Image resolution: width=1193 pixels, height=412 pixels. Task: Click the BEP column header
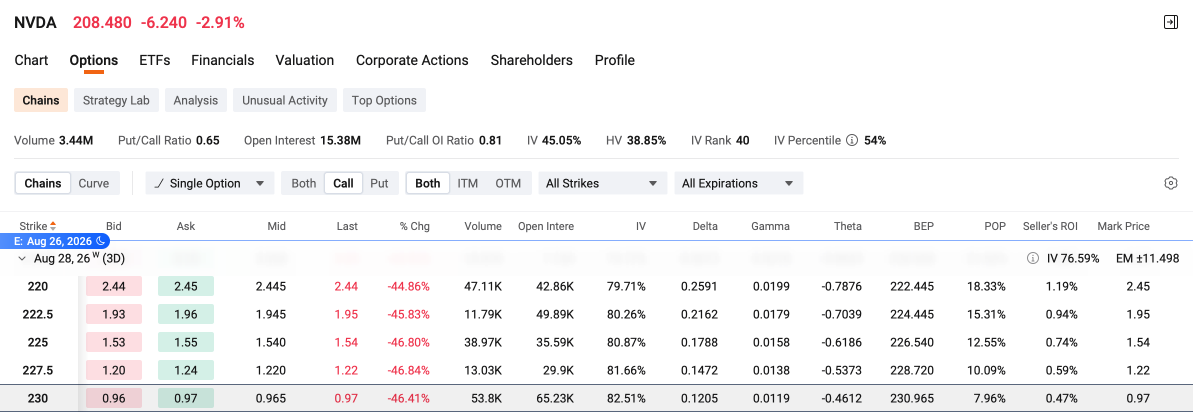[924, 227]
